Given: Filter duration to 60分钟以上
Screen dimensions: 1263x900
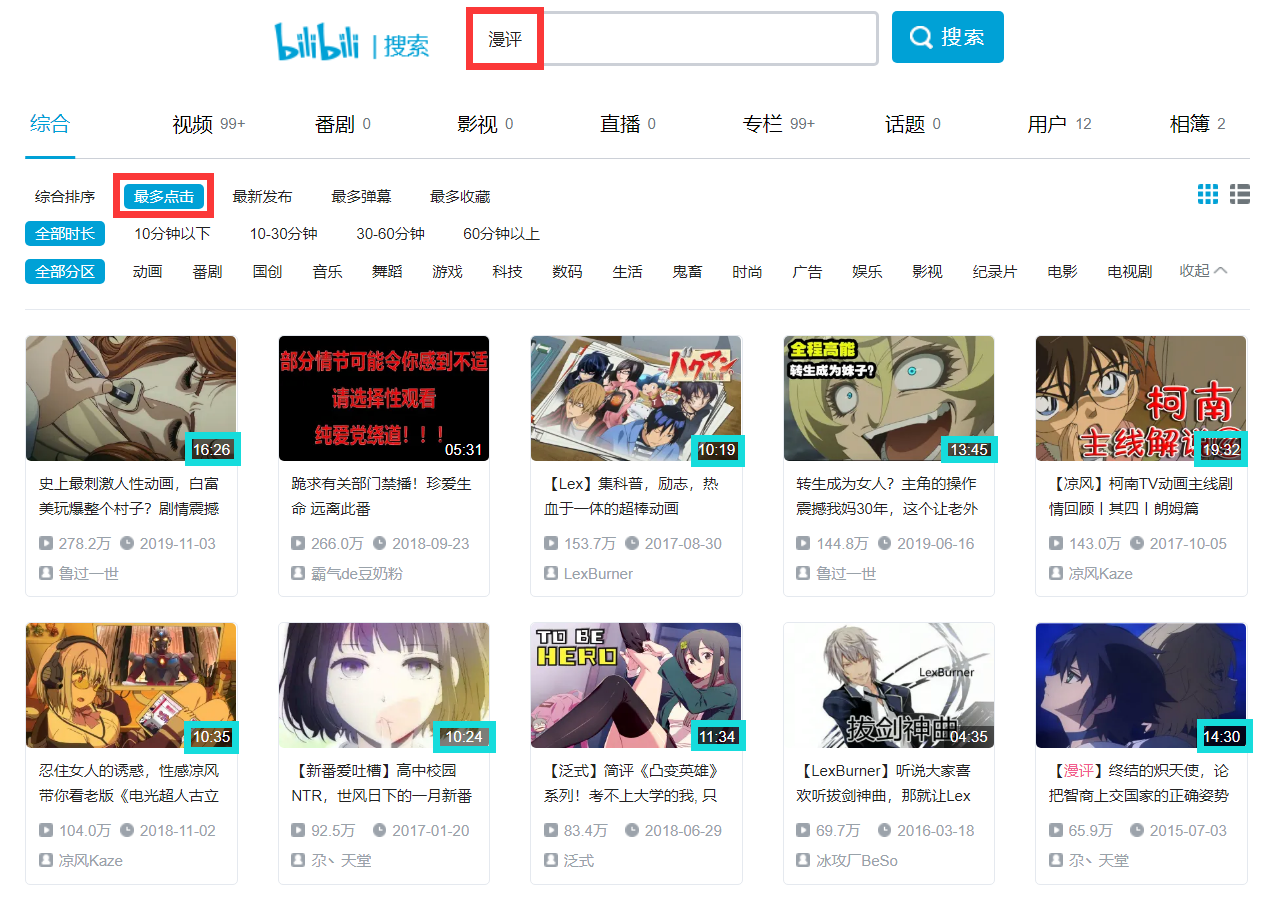Looking at the screenshot, I should point(501,234).
